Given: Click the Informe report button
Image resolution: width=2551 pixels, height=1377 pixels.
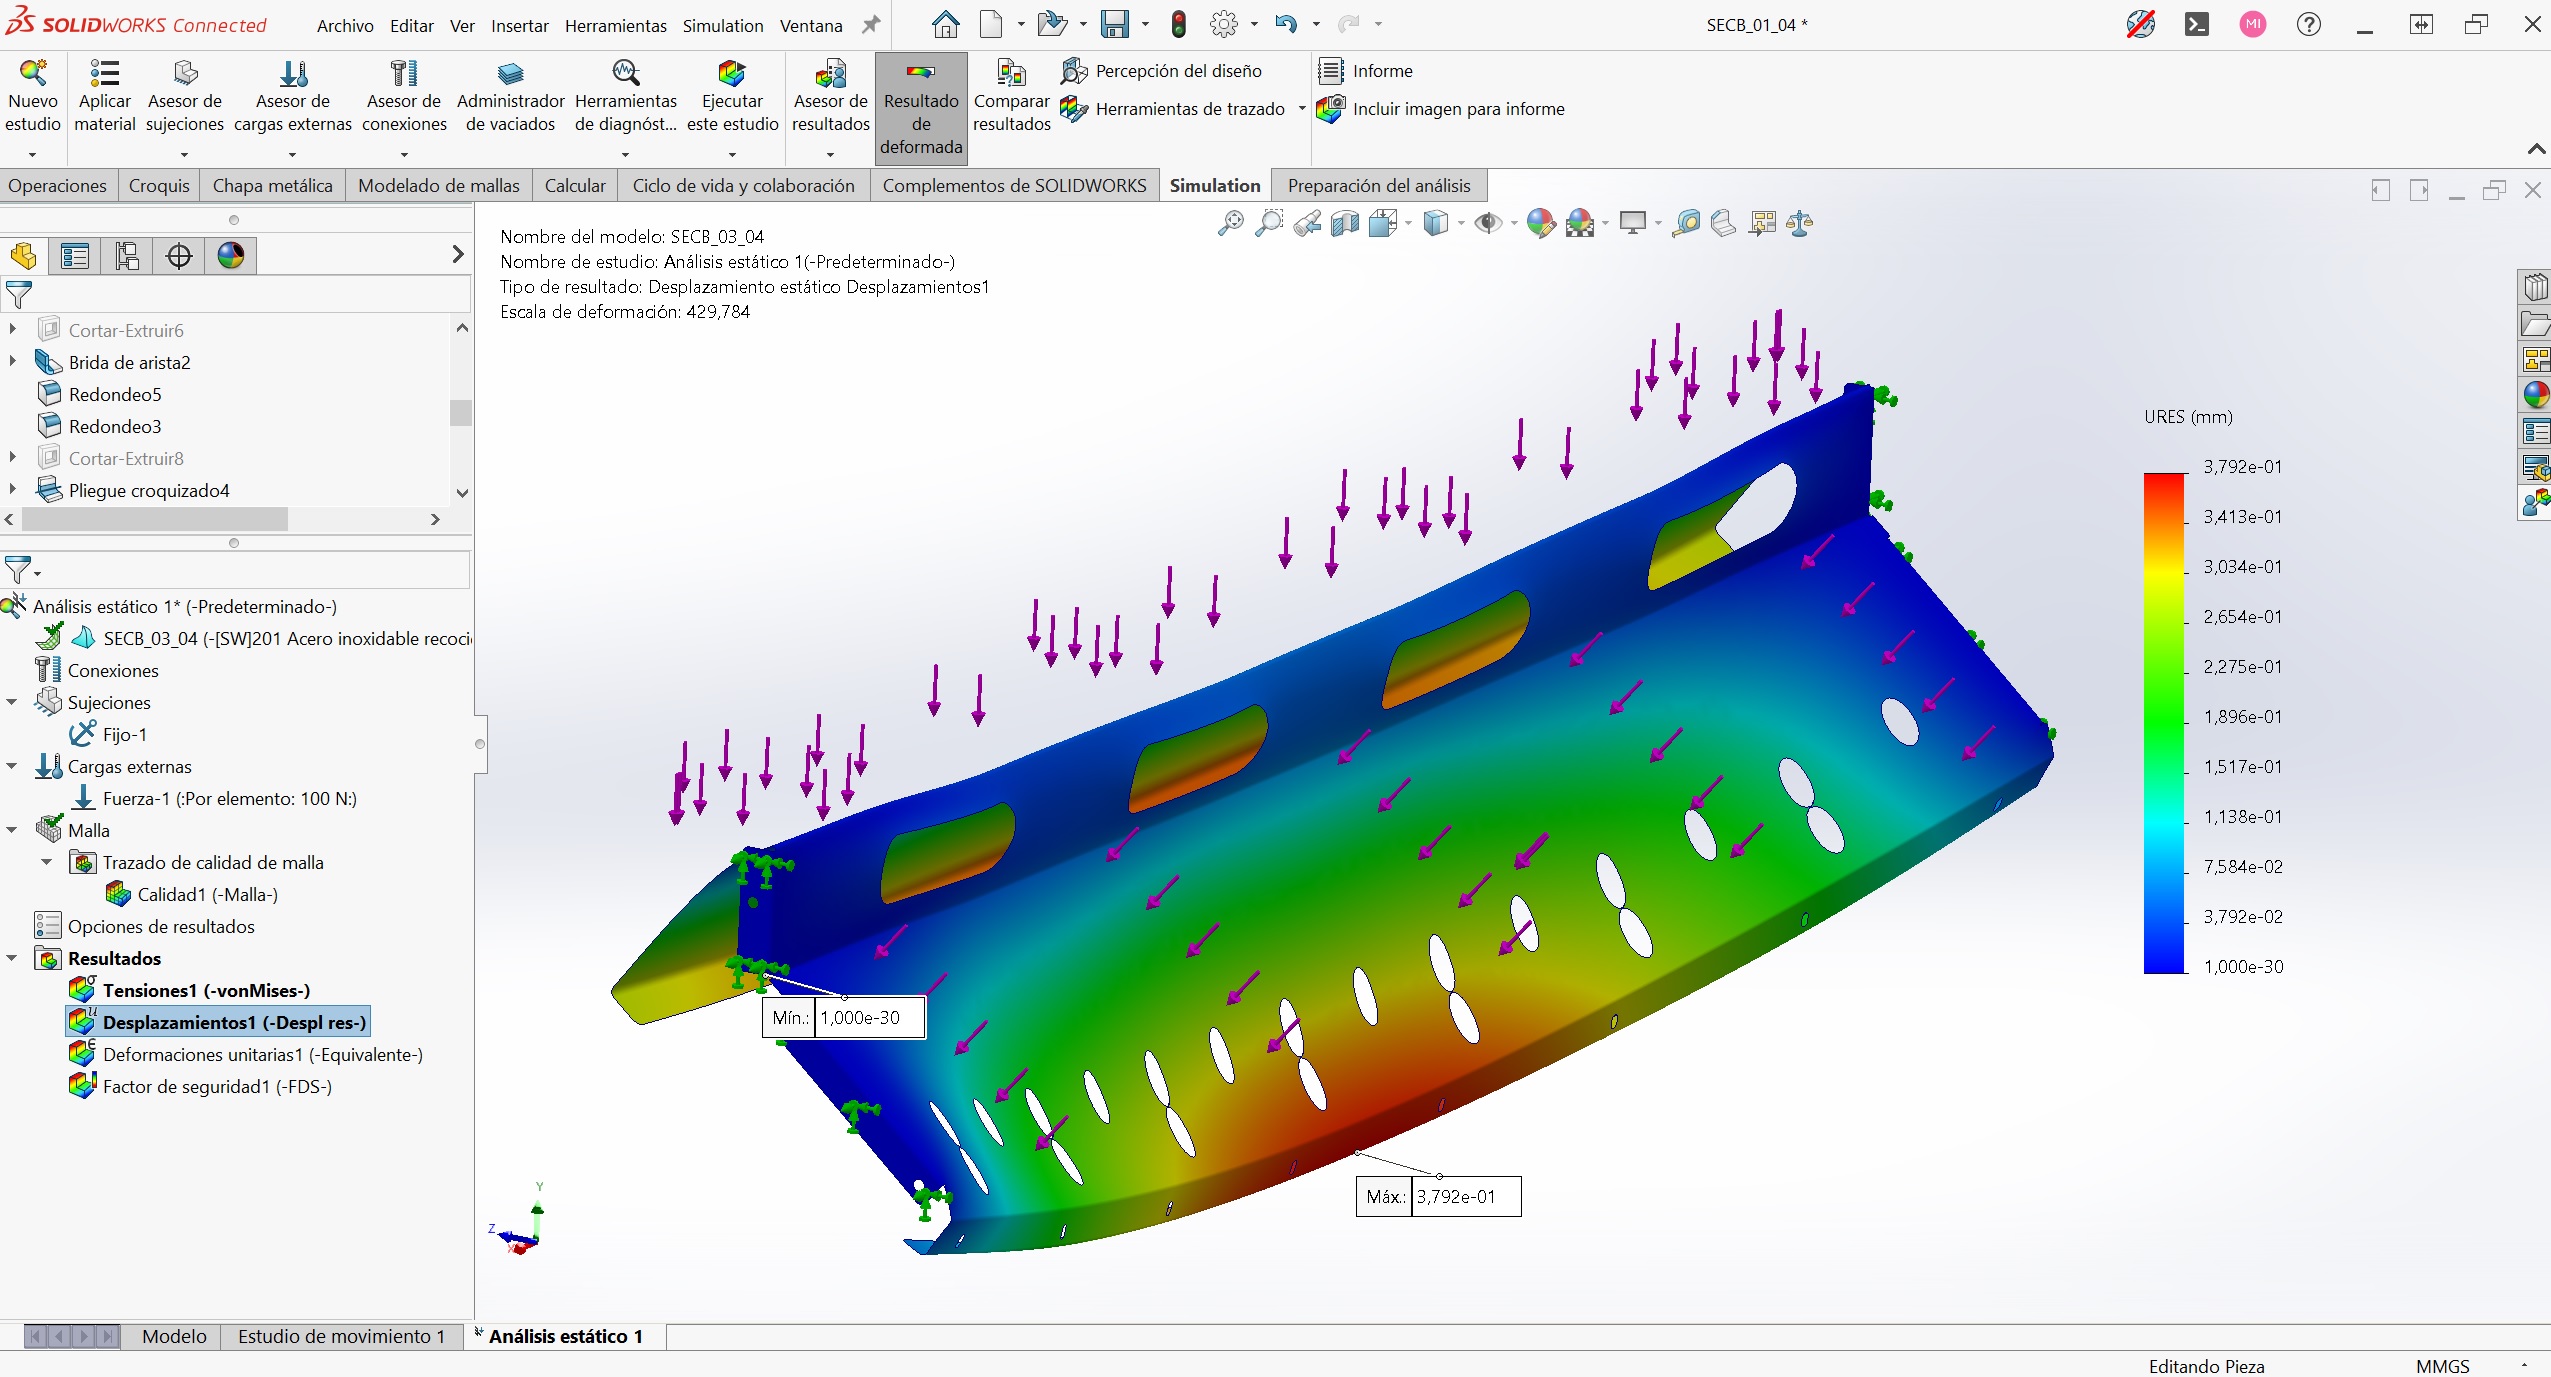Looking at the screenshot, I should click(1366, 71).
